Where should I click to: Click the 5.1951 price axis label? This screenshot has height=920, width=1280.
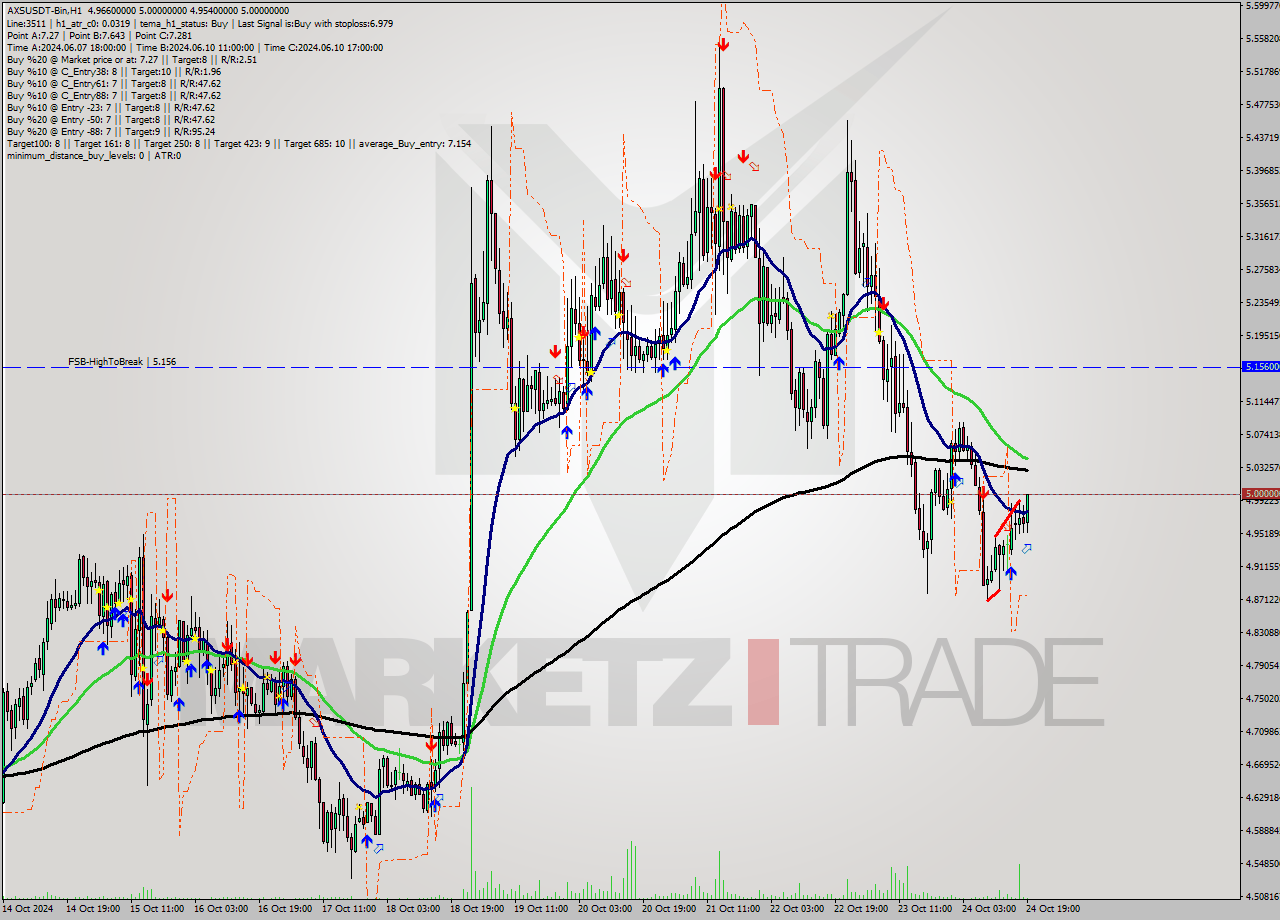pyautogui.click(x=1262, y=336)
